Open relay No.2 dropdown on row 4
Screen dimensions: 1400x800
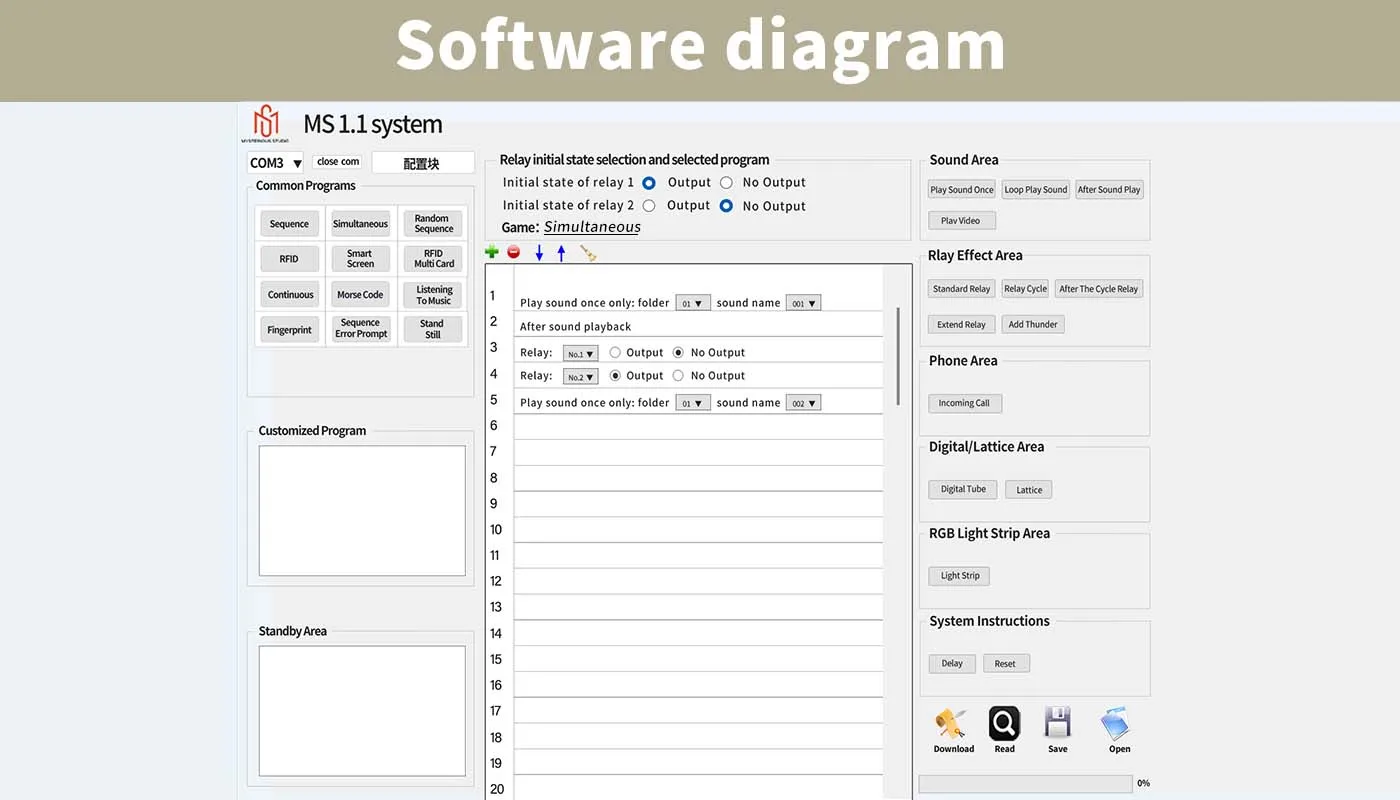click(580, 377)
